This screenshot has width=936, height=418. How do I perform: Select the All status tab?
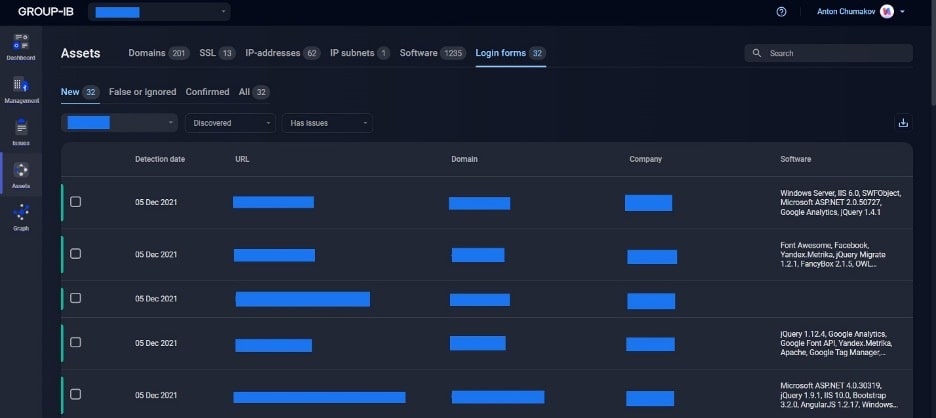tap(254, 92)
